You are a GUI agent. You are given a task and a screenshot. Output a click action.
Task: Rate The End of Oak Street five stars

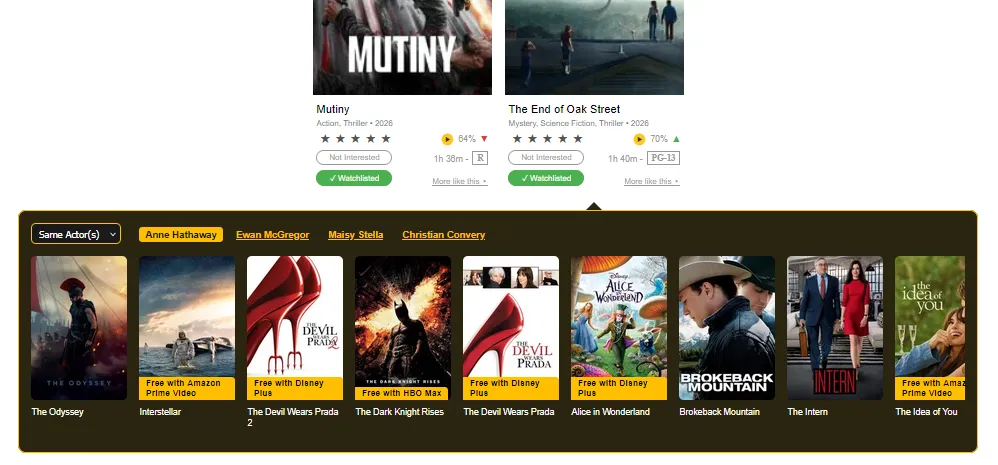pyautogui.click(x=578, y=139)
